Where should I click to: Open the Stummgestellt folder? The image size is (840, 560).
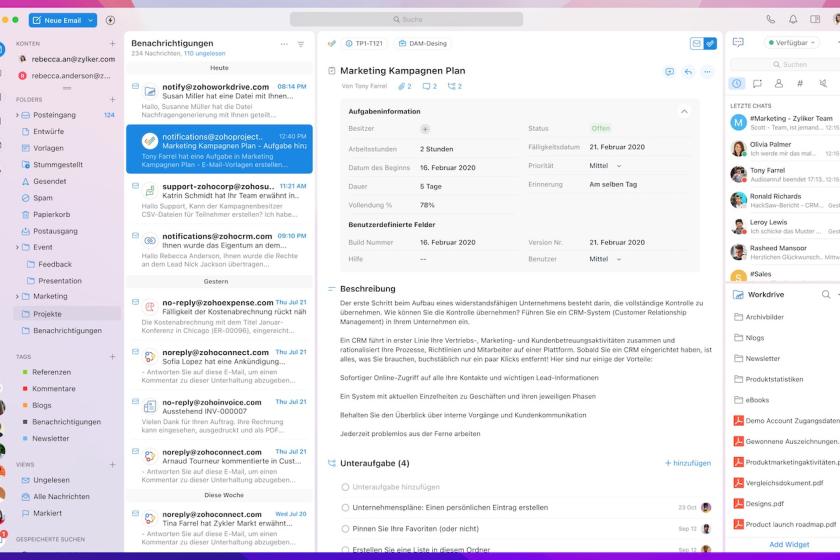(57, 165)
